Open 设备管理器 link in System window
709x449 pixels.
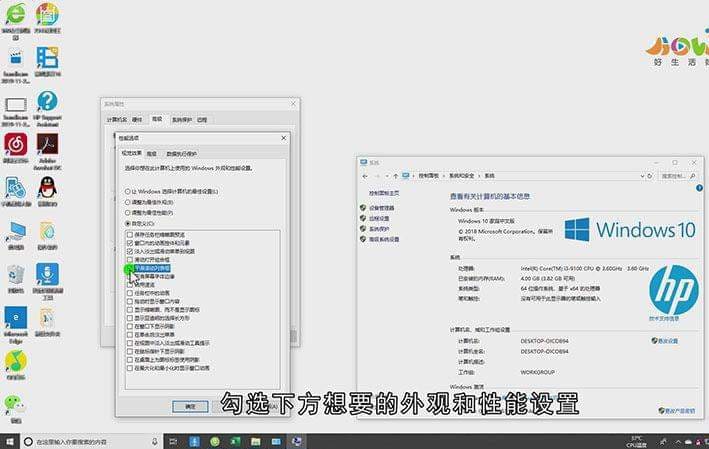tap(382, 208)
